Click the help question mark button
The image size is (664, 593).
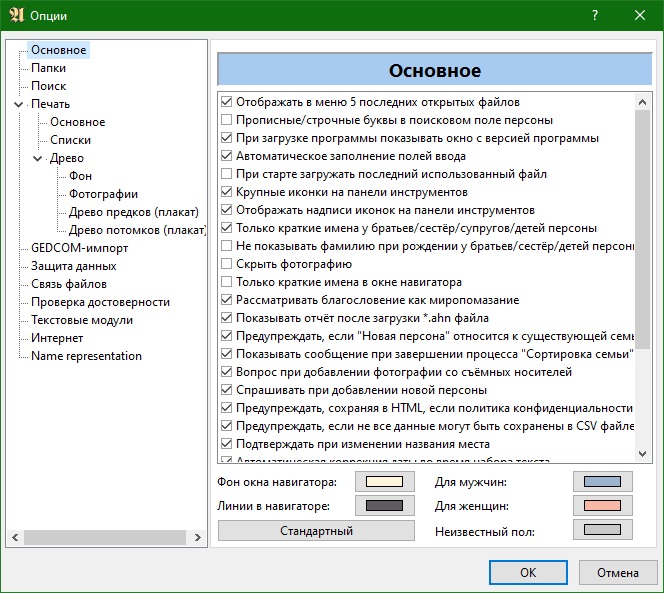point(595,15)
